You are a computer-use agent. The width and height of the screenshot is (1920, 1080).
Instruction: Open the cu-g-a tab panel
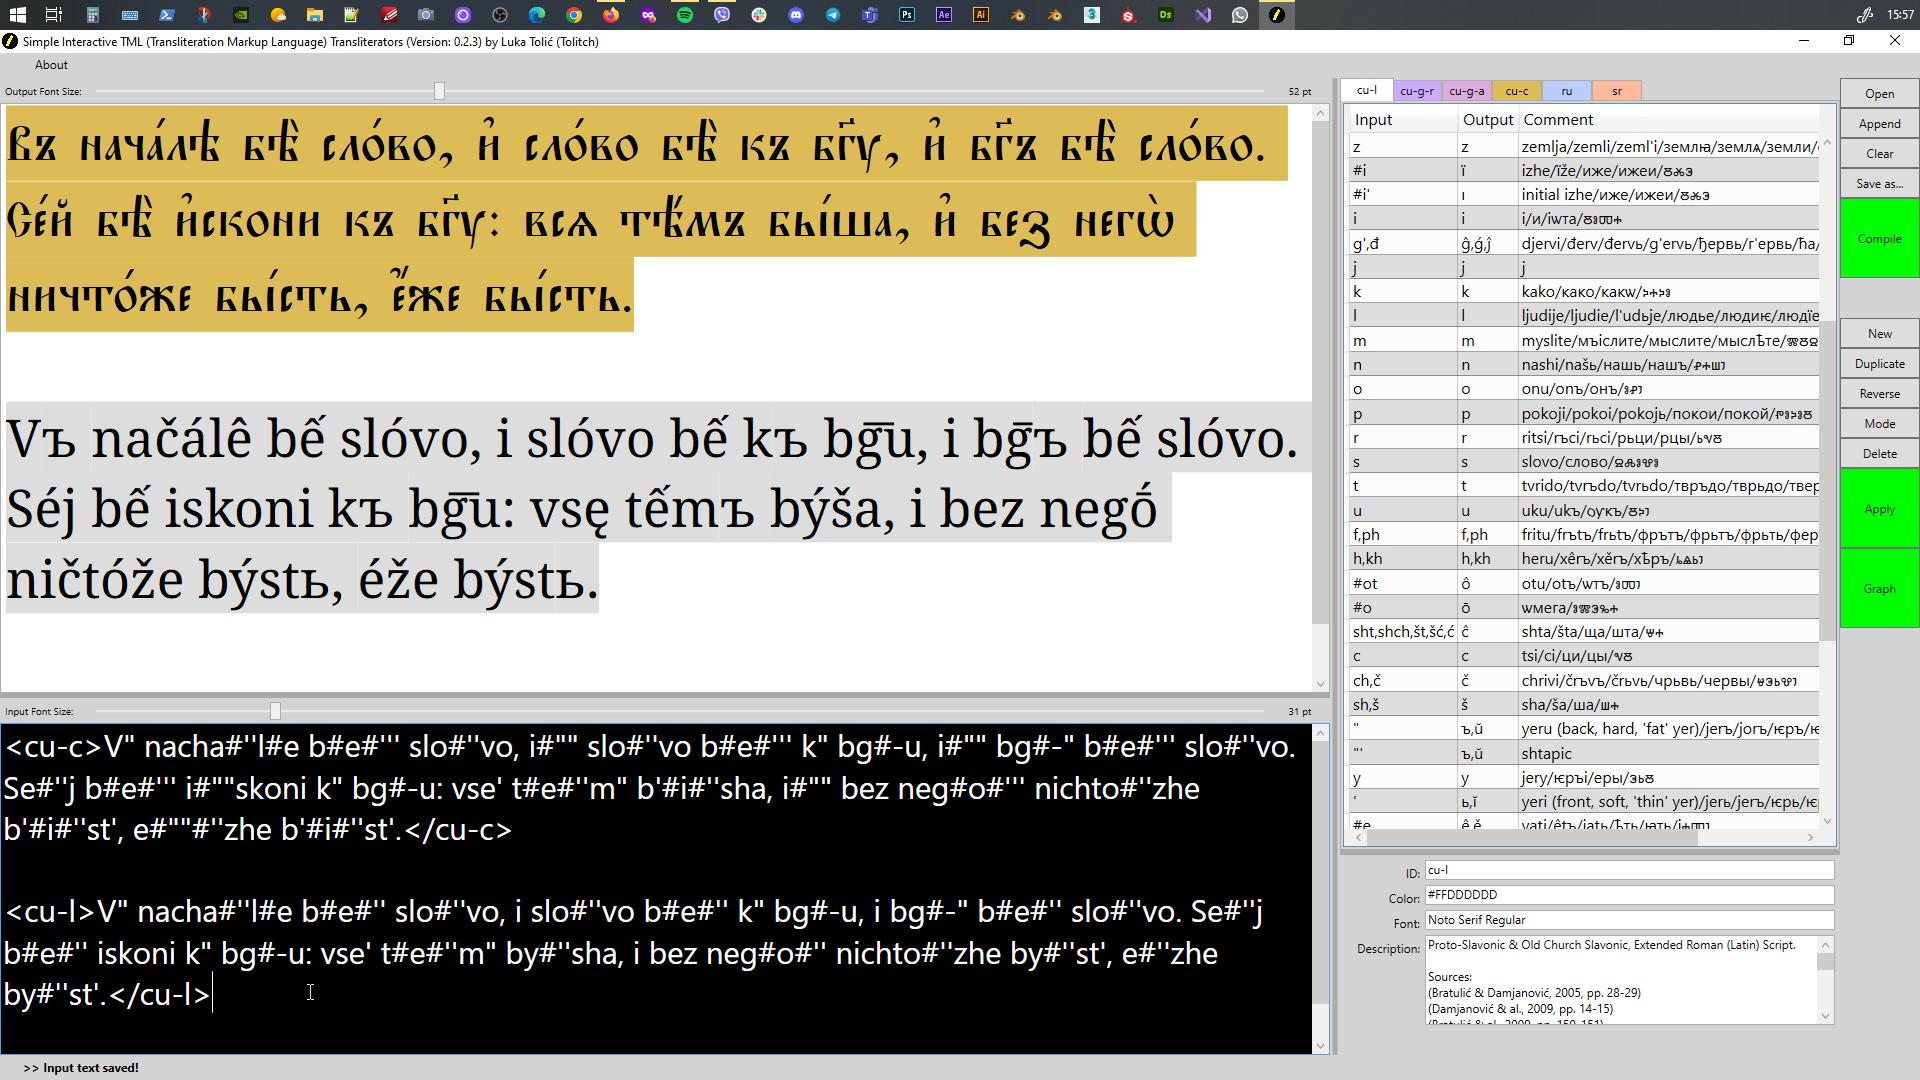[x=1466, y=90]
